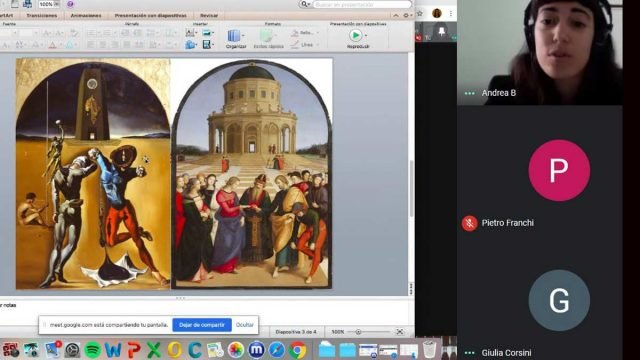
Task: Expand the Relleno dropdown arrow
Action: (x=318, y=33)
